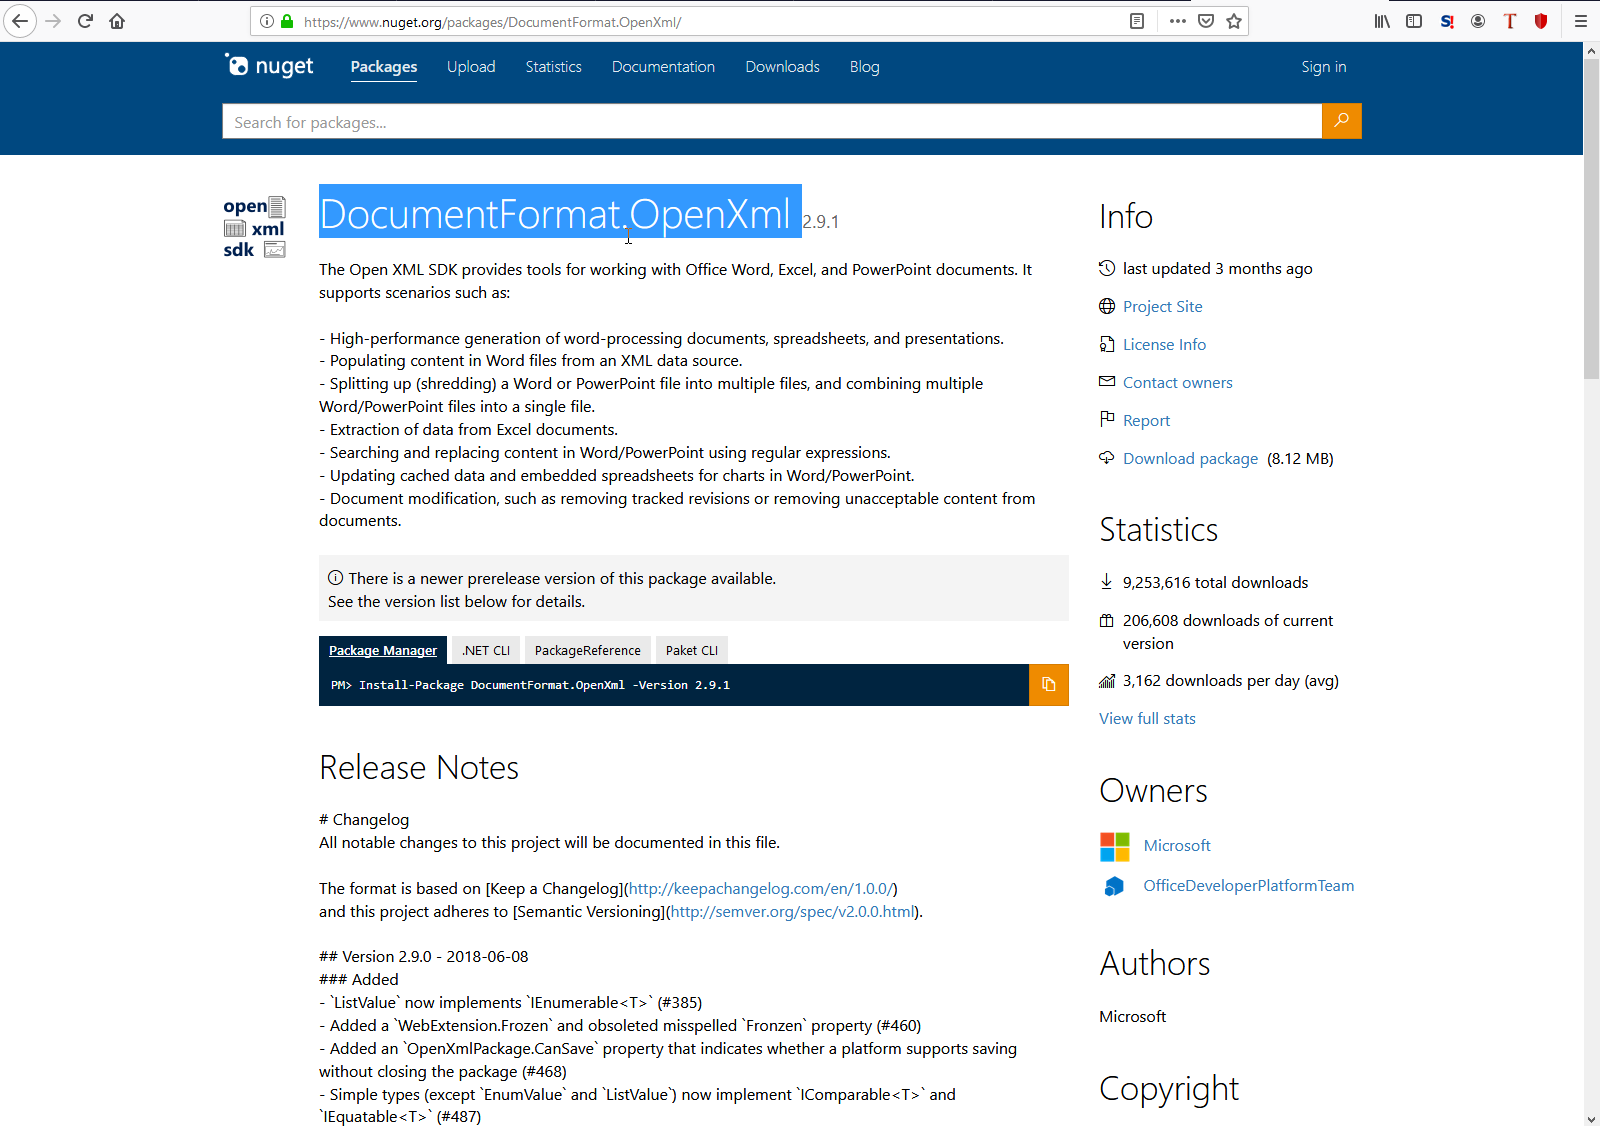Focus the Search for packages field
Screen dimensions: 1600x1126
point(772,122)
